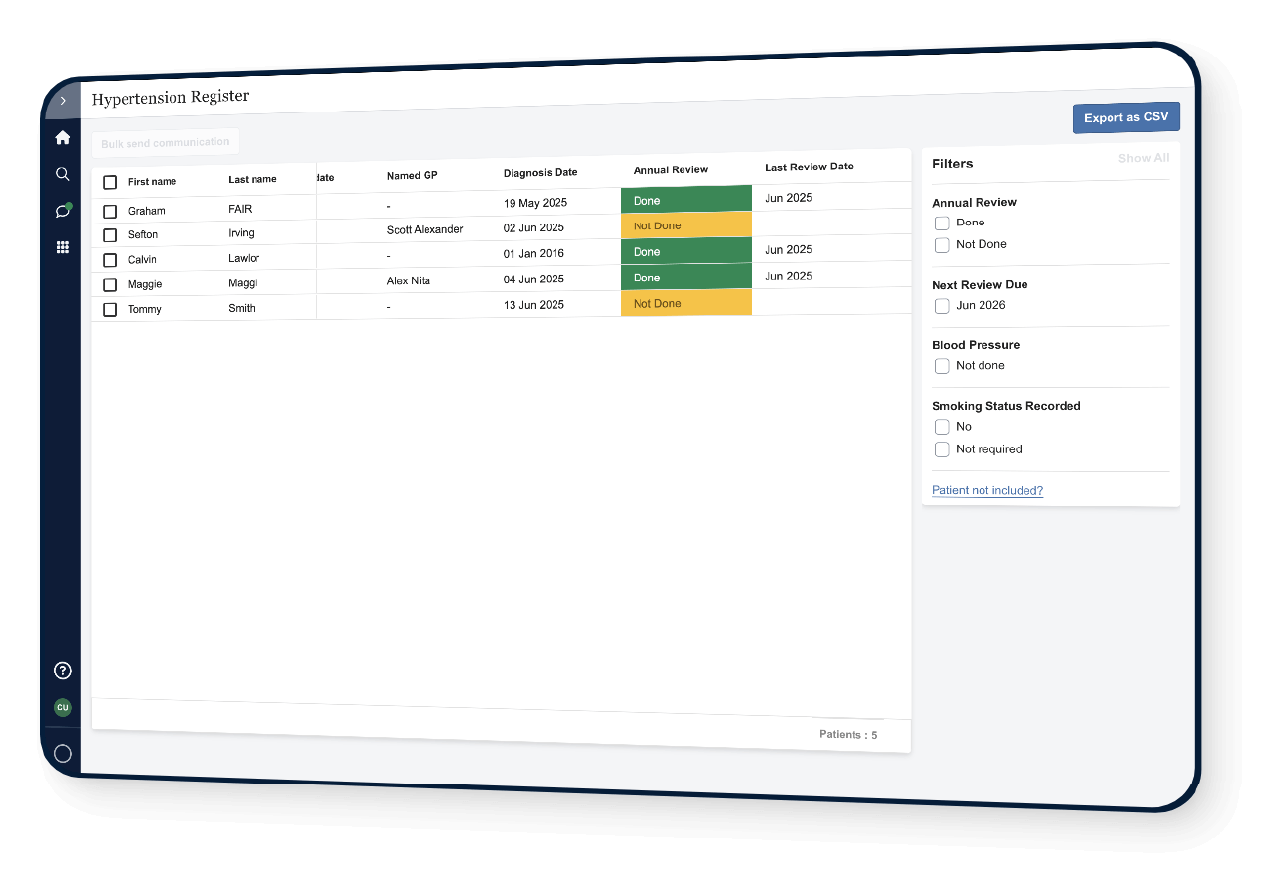Sort by First name column header

pos(152,182)
